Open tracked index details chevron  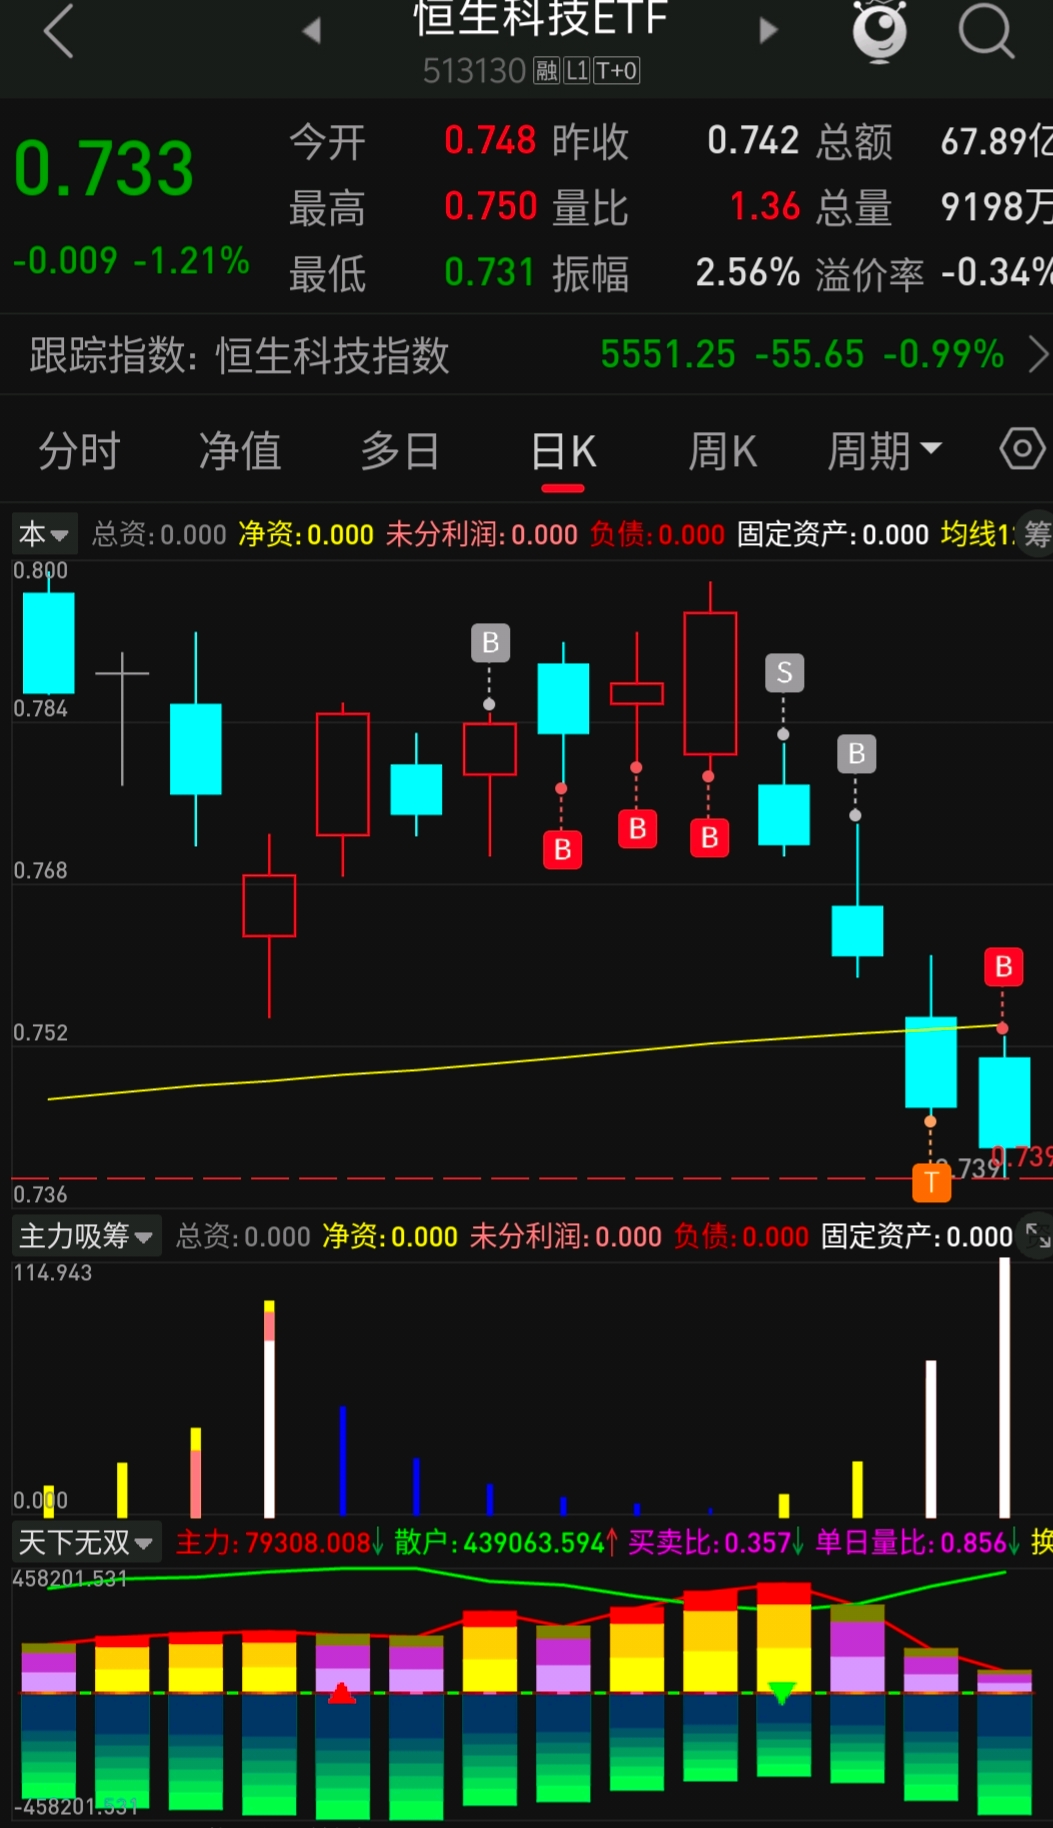(x=1039, y=354)
